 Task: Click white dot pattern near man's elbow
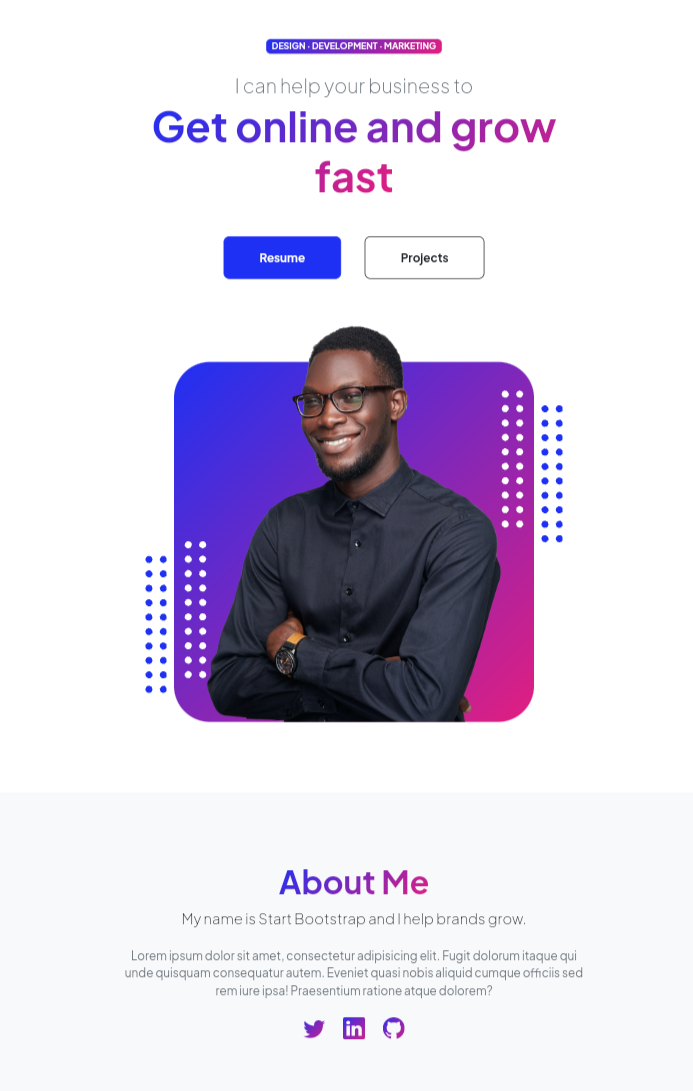[196, 610]
